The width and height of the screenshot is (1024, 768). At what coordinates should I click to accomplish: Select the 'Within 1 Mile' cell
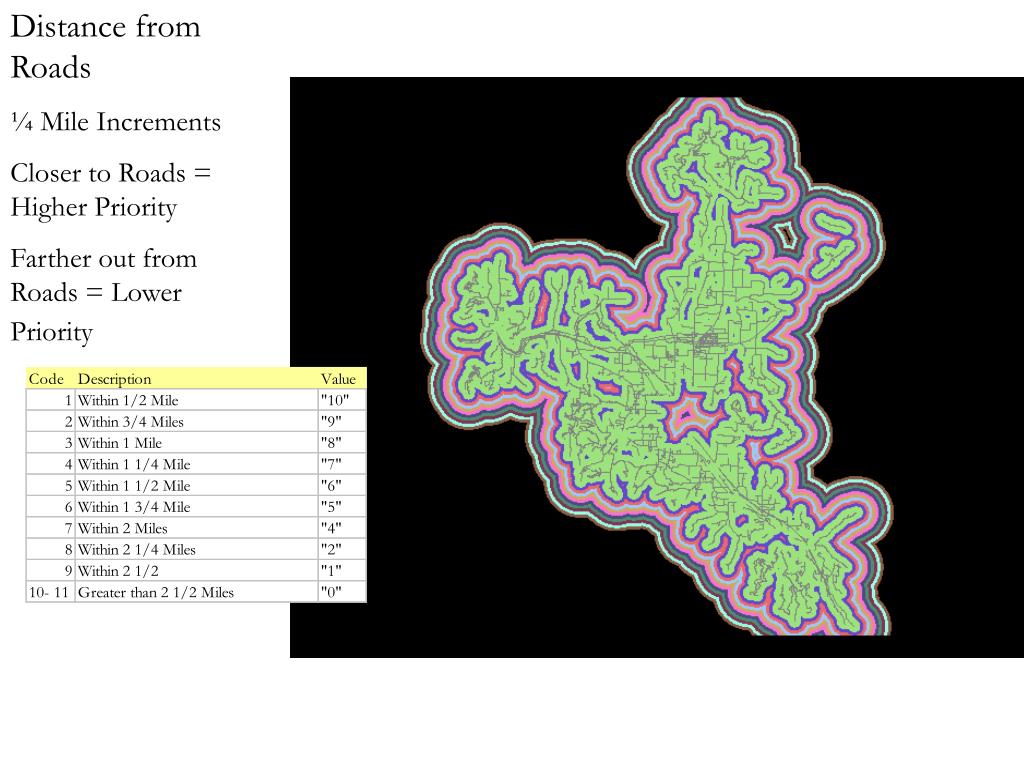pyautogui.click(x=197, y=443)
